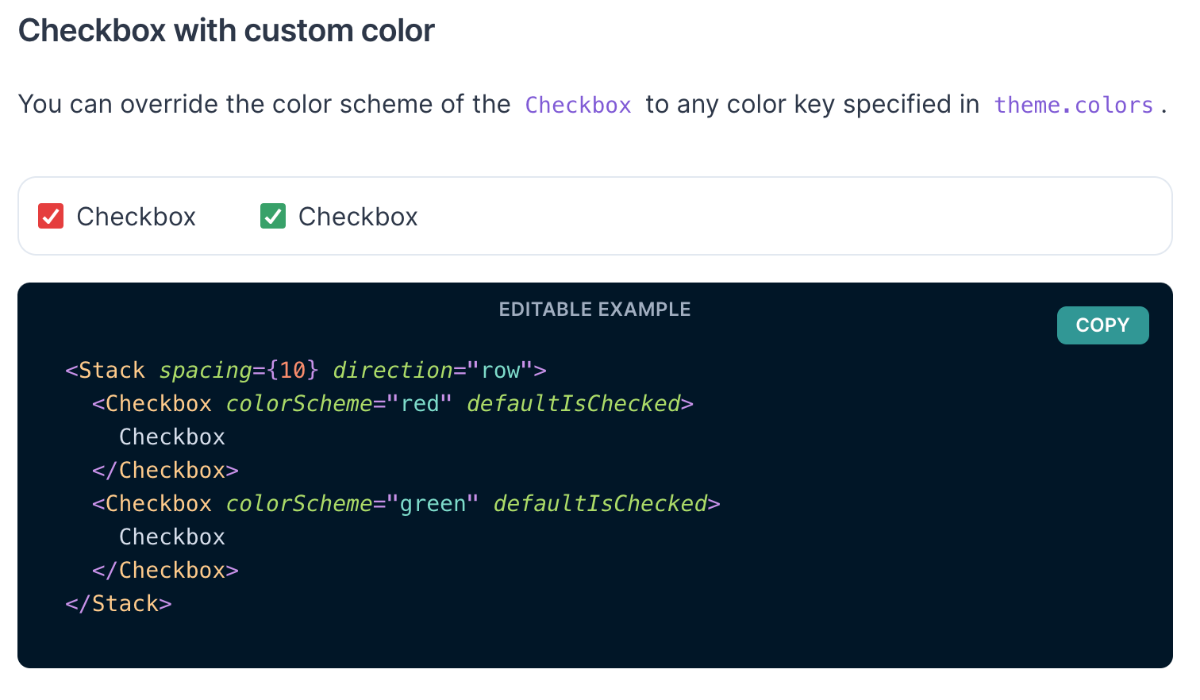Click the EDITABLE EXAMPLE label
The image size is (1200, 700).
(595, 310)
